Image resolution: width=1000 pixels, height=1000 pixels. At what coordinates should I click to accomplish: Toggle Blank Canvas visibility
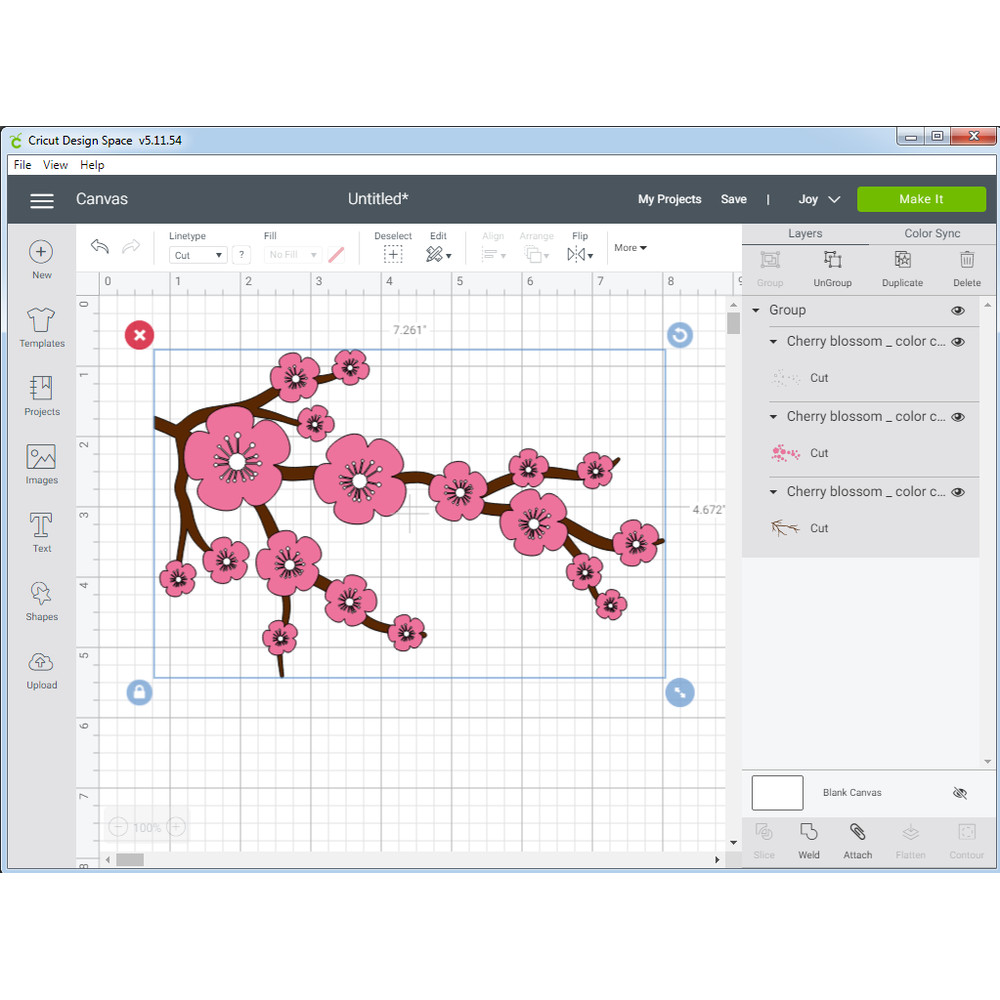[960, 793]
